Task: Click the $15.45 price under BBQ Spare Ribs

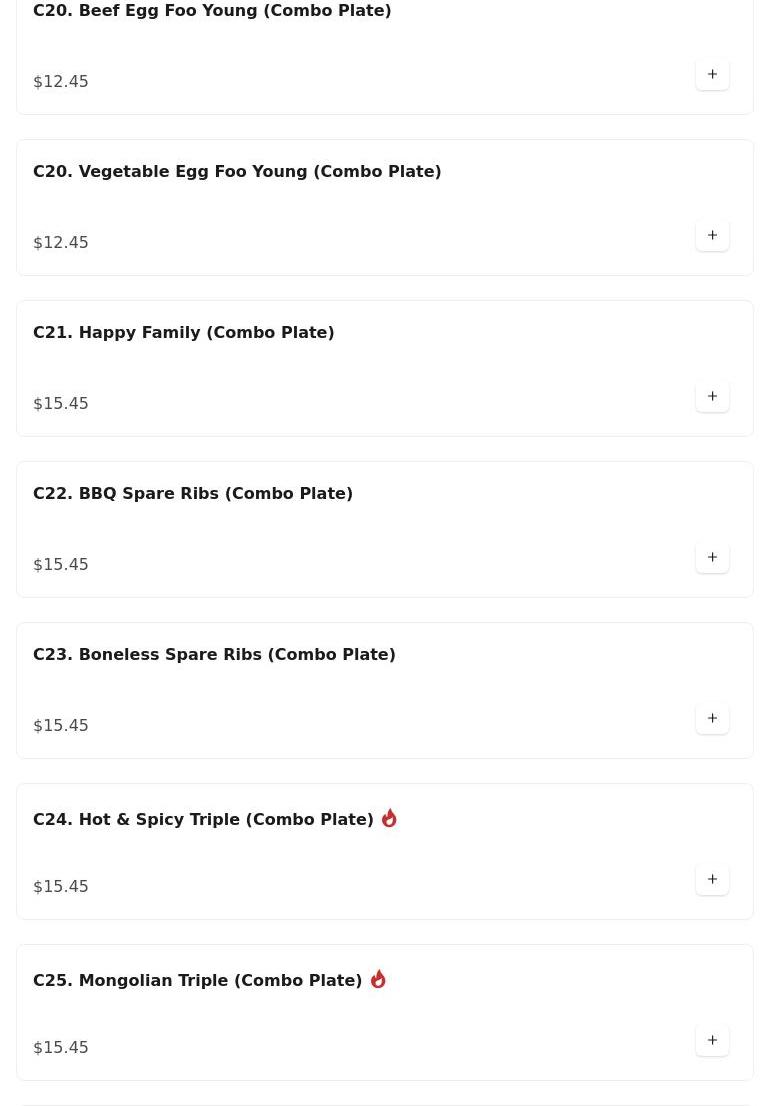Action: tap(61, 565)
